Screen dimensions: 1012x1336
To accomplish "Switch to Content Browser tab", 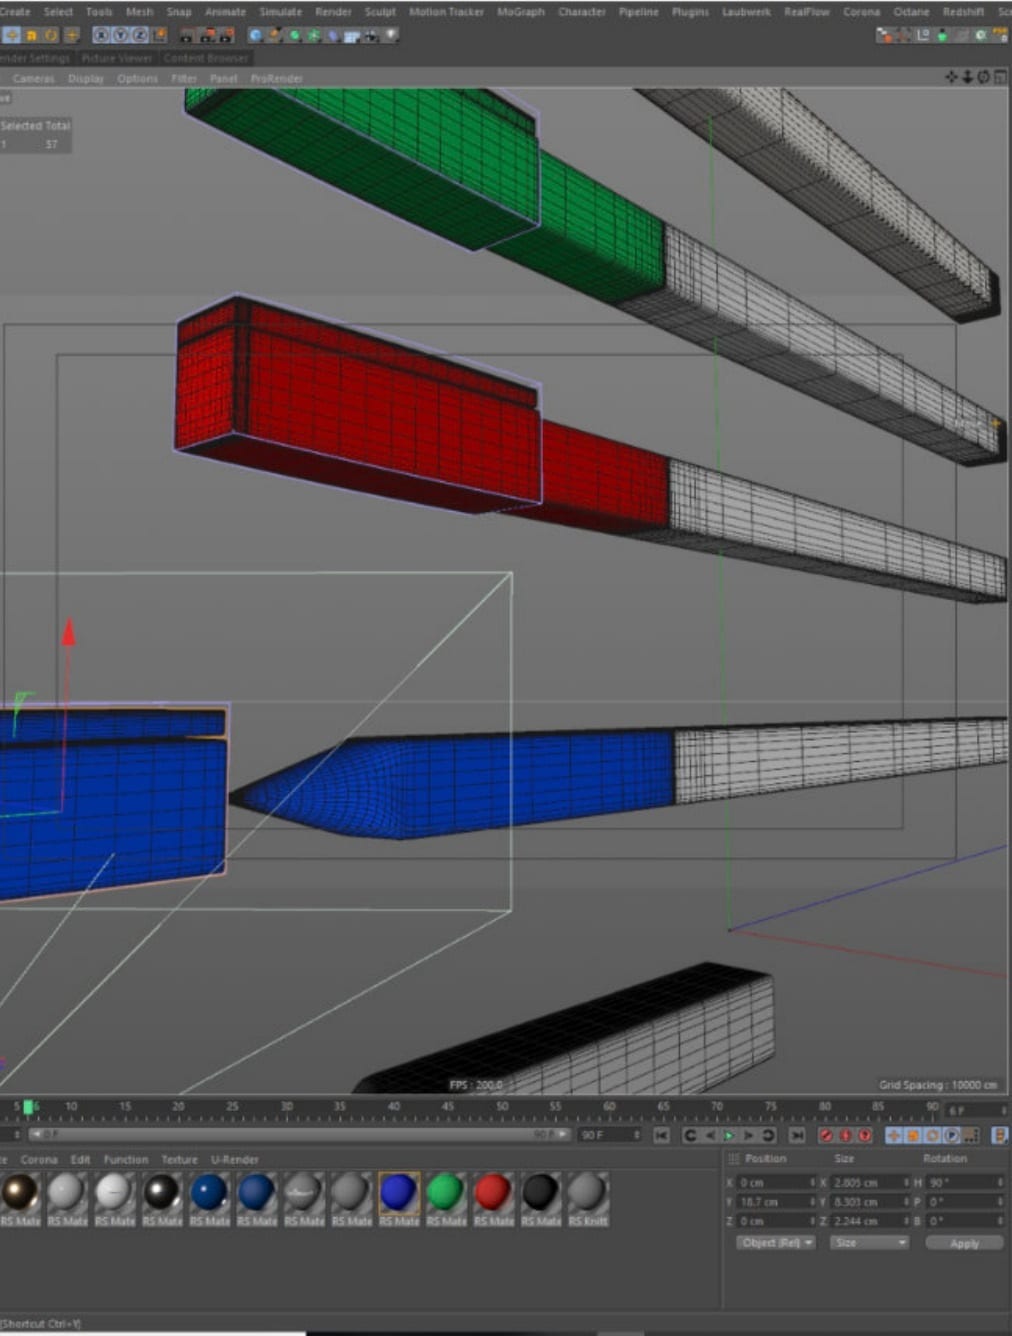I will click(206, 58).
